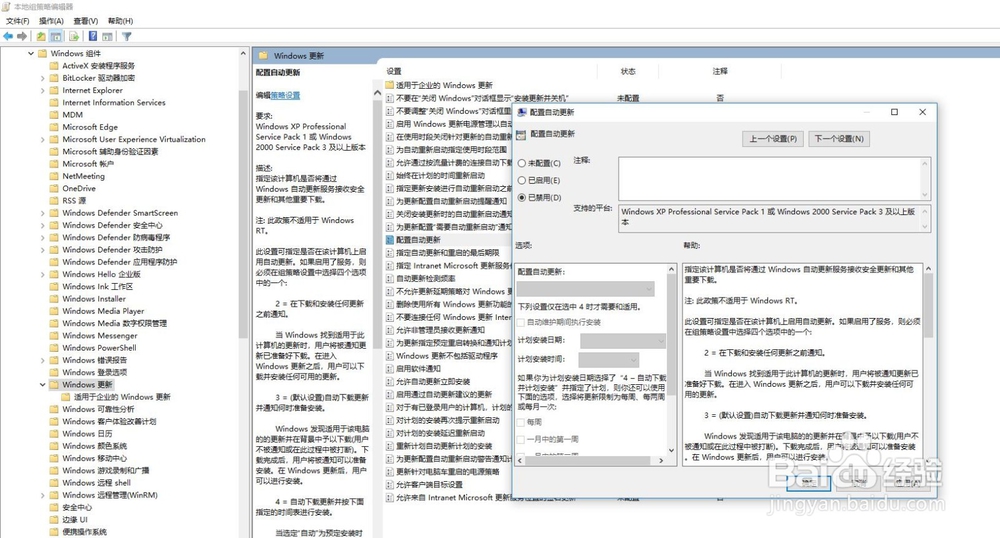This screenshot has height=538, width=1000.
Task: Click 上一个设置(P) button
Action: [773, 138]
